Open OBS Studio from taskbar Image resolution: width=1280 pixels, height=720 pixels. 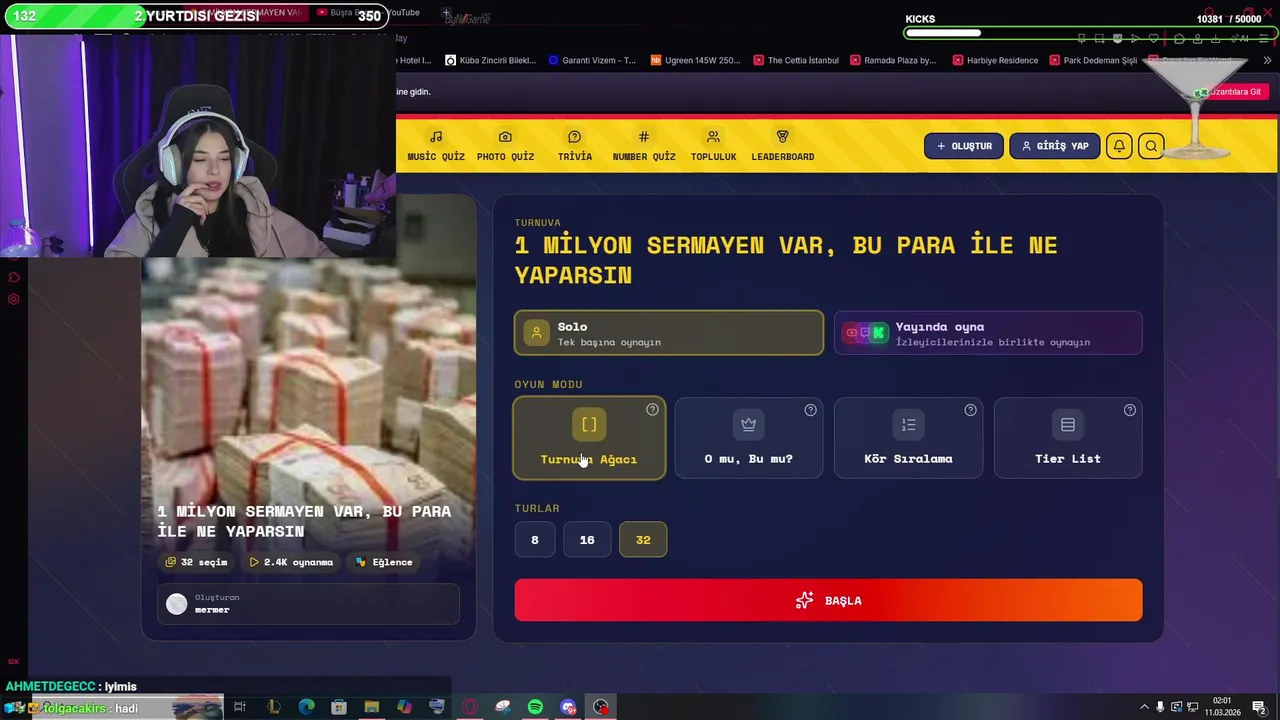pos(600,707)
